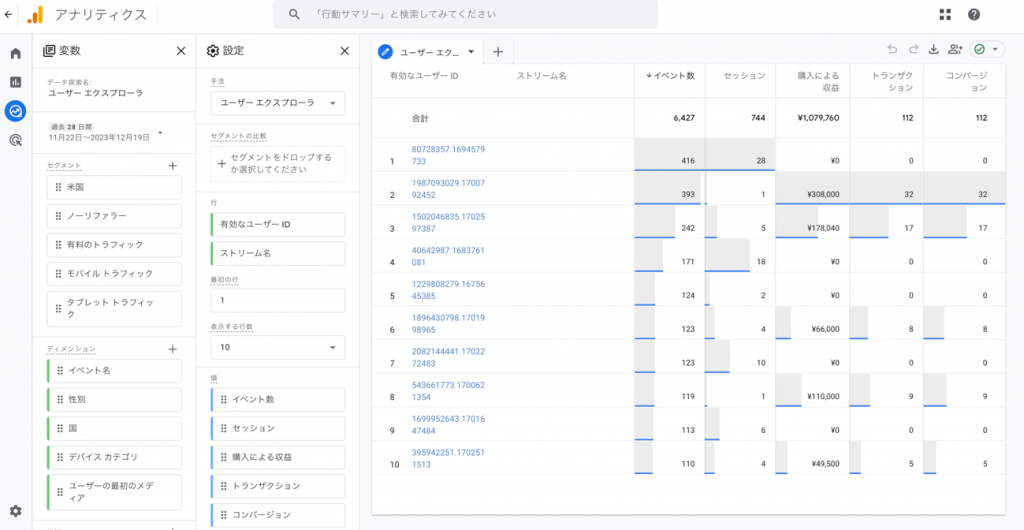Image resolution: width=1024 pixels, height=530 pixels.
Task: Share exploration via add-user icon
Action: pyautogui.click(x=955, y=49)
